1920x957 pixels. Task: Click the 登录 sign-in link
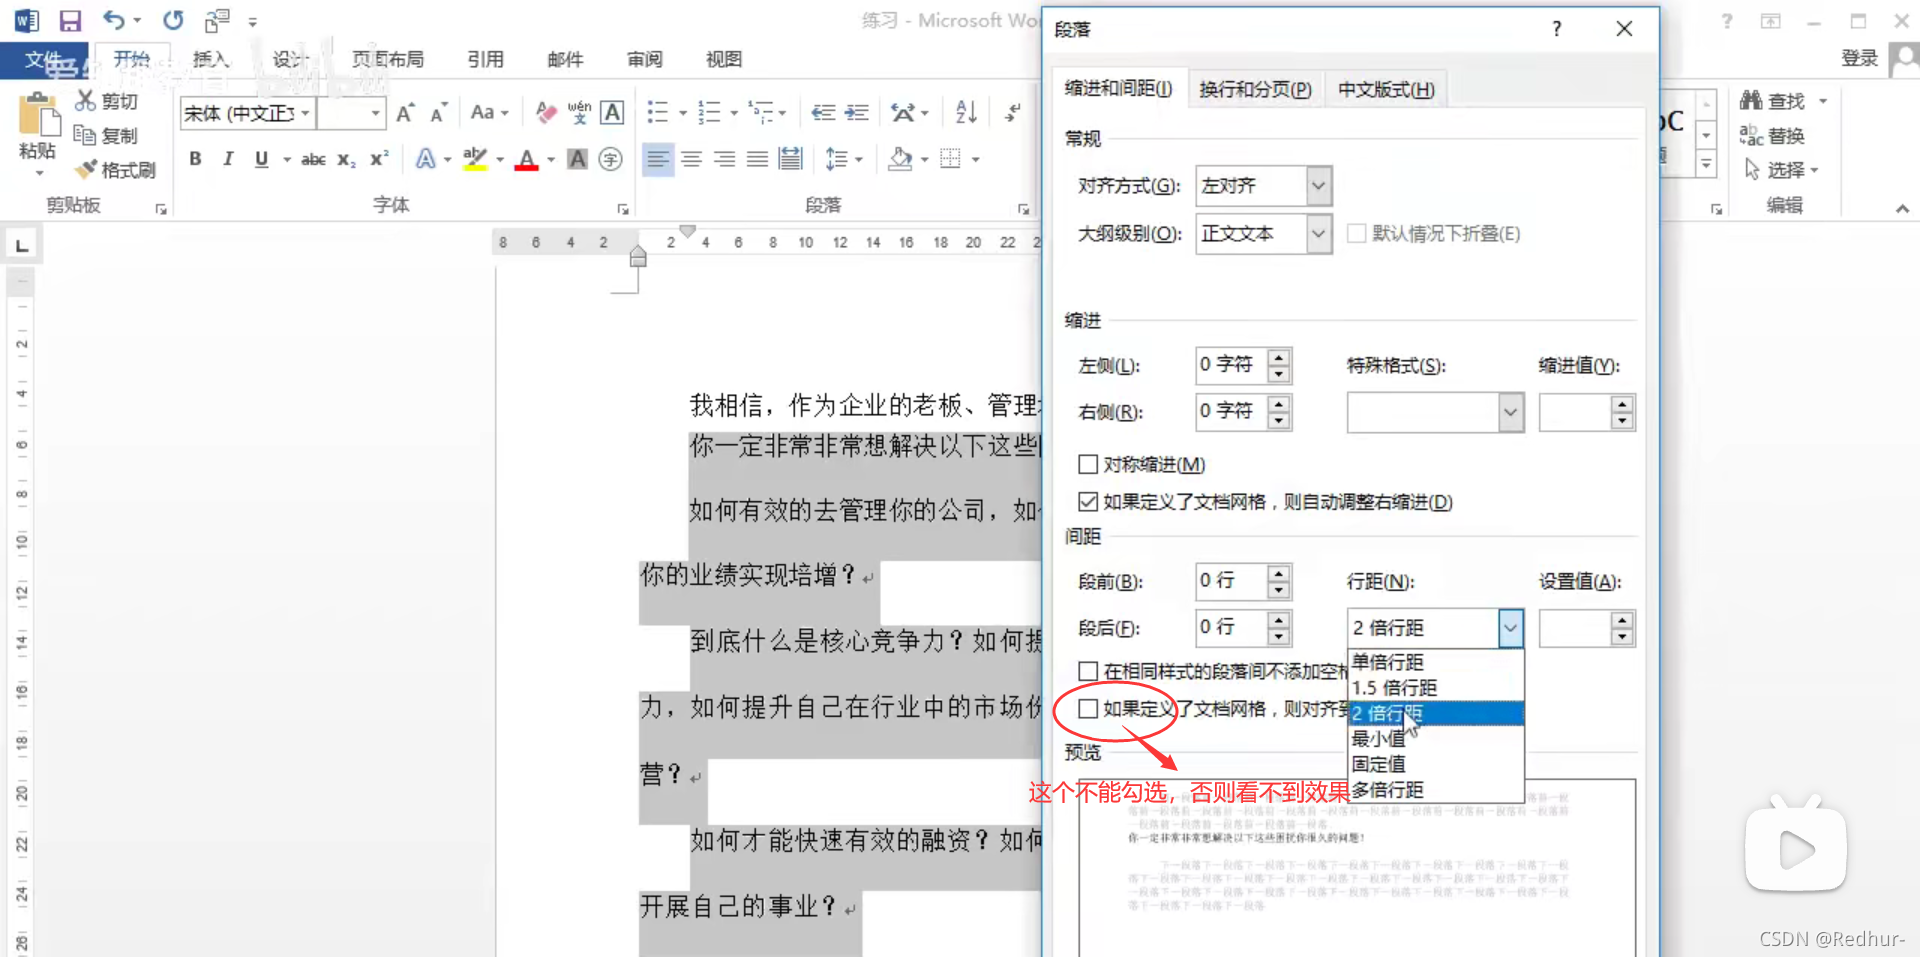click(x=1858, y=57)
